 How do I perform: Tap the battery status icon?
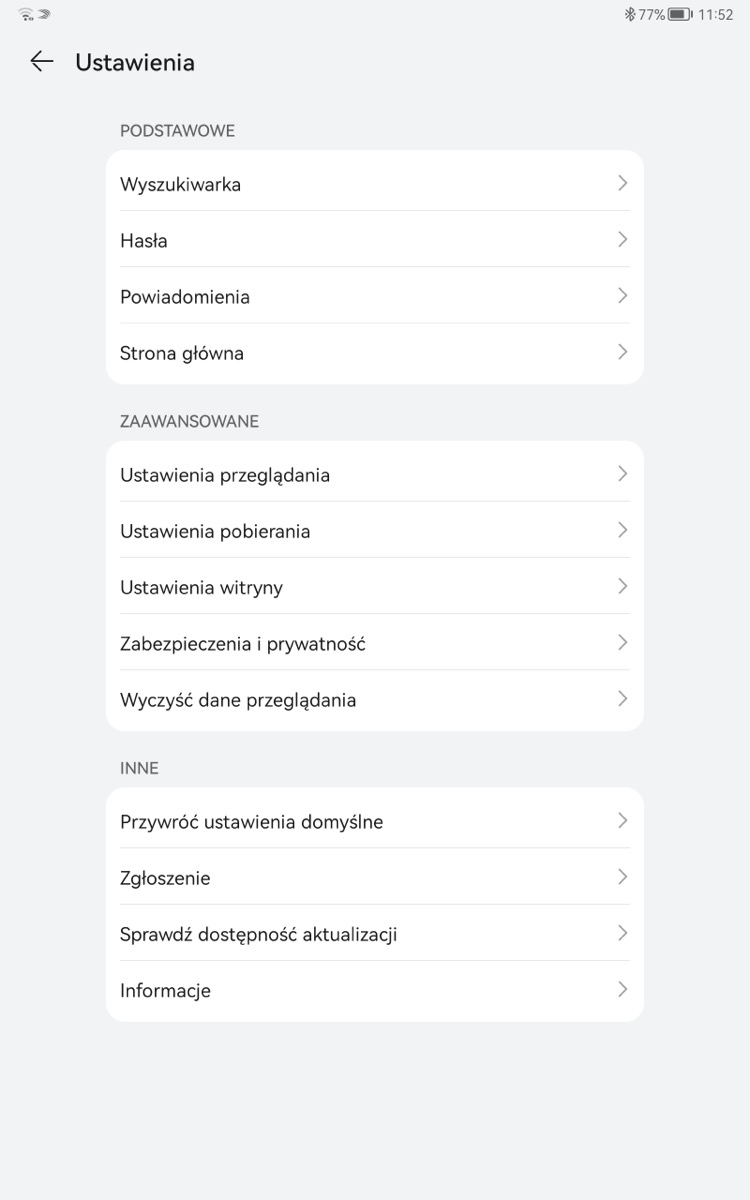tap(680, 15)
